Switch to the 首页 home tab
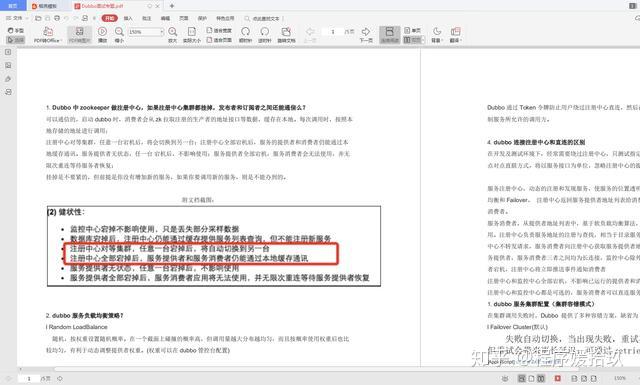This screenshot has width=640, height=385. (13, 6)
